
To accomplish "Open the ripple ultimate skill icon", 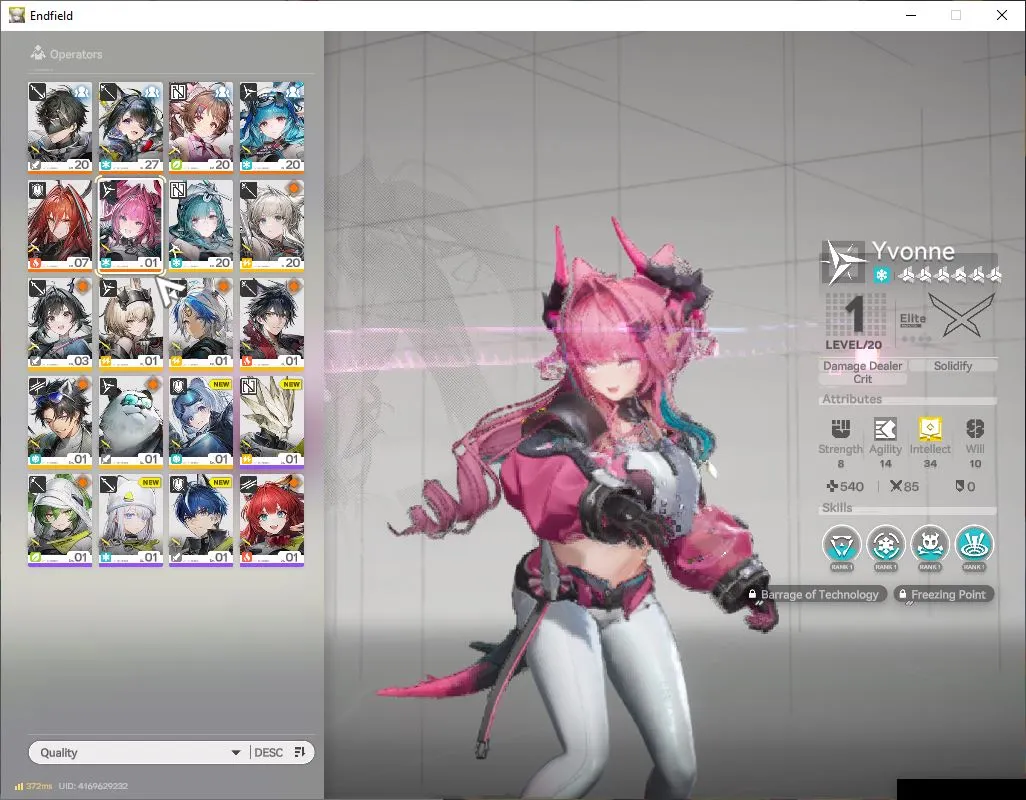I will coord(974,544).
